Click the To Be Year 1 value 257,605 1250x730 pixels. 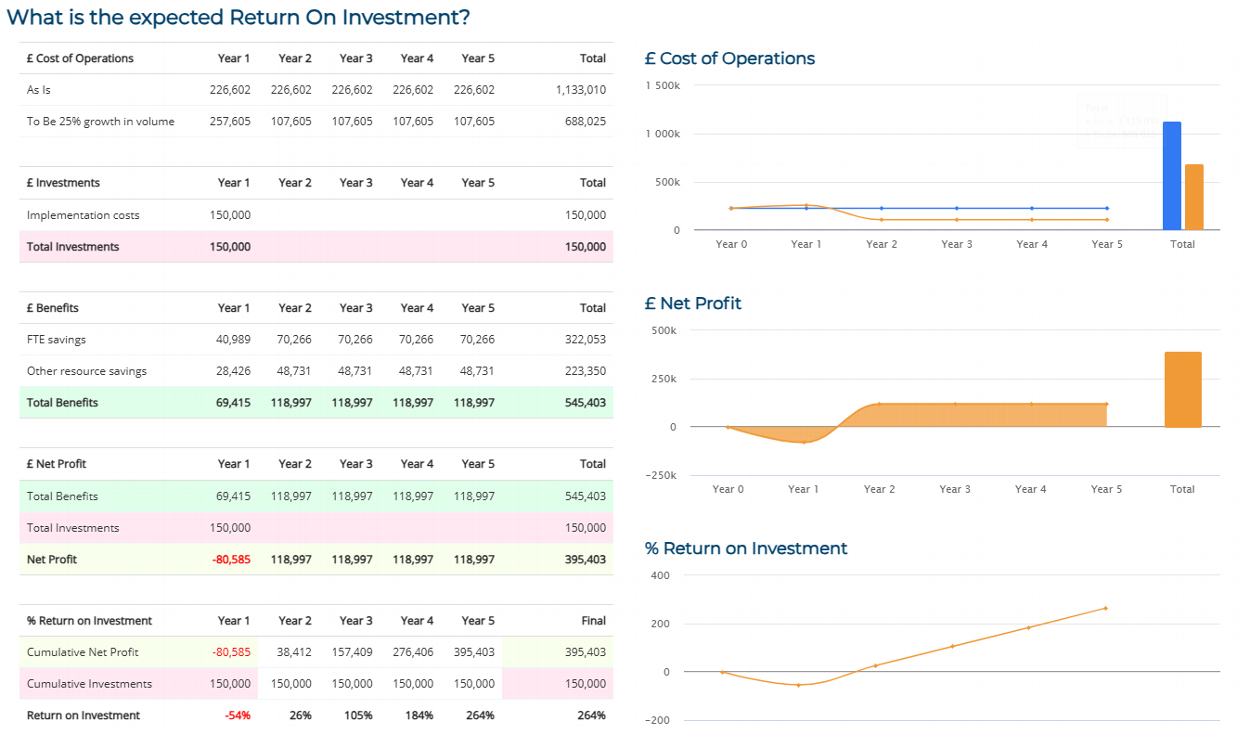(x=230, y=122)
